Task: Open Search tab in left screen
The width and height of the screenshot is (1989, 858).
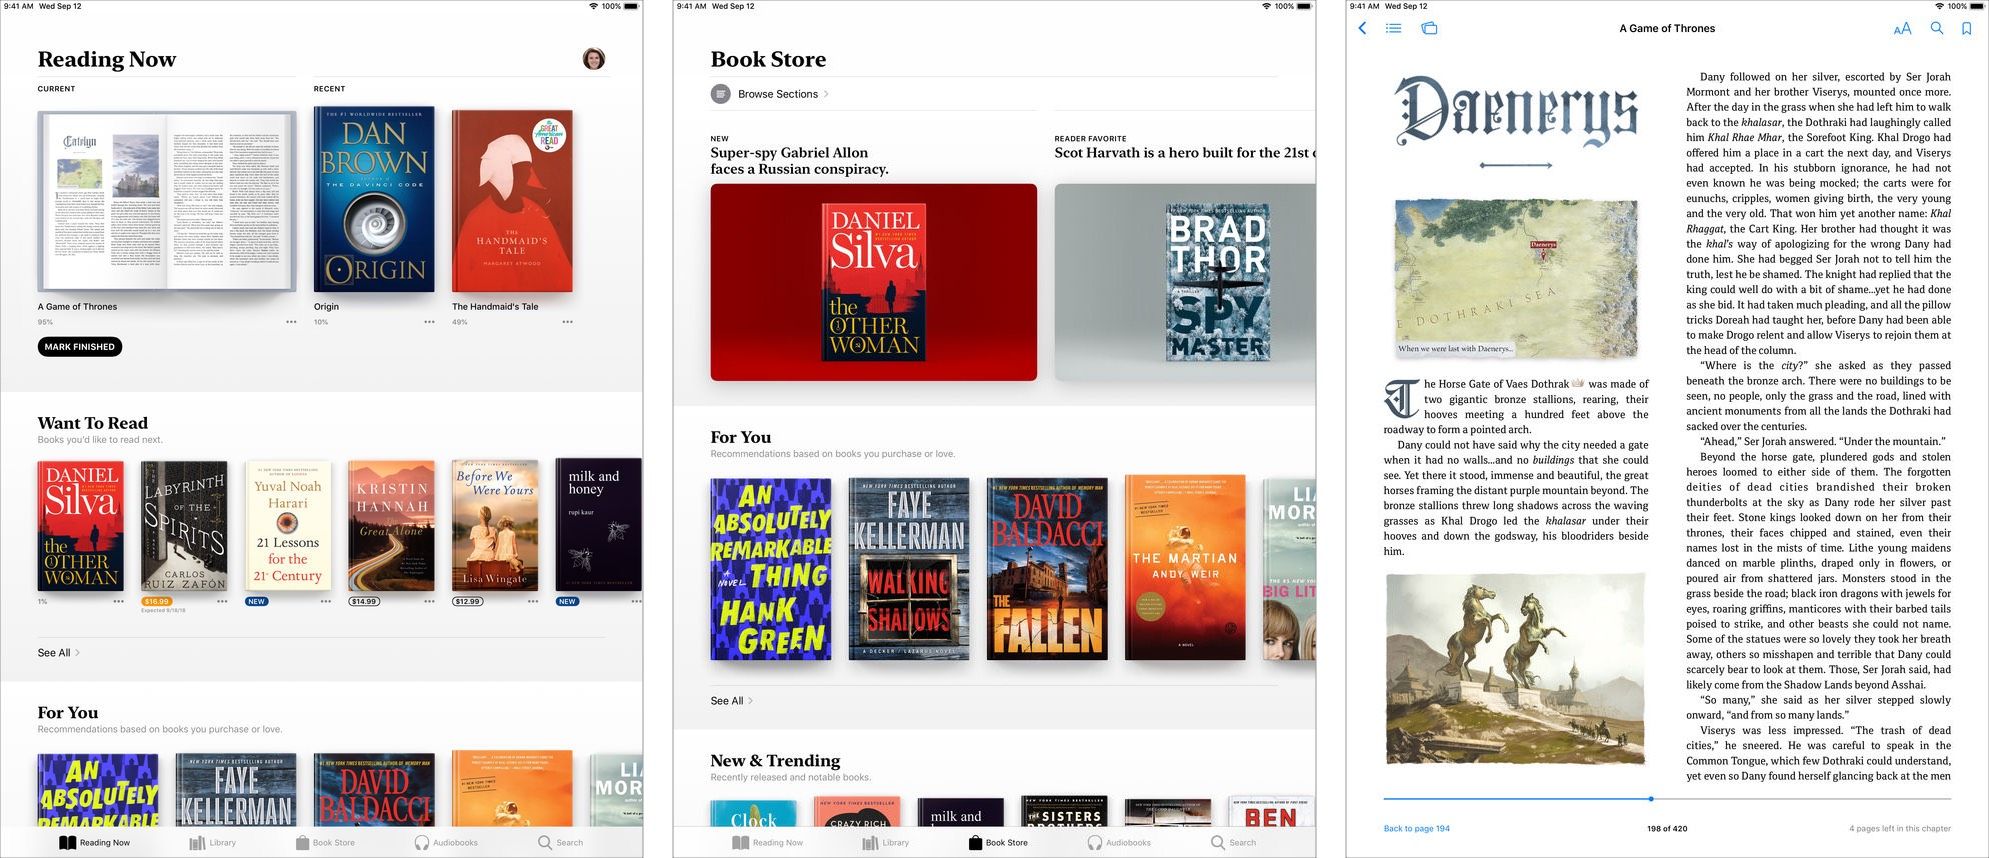Action: (560, 843)
